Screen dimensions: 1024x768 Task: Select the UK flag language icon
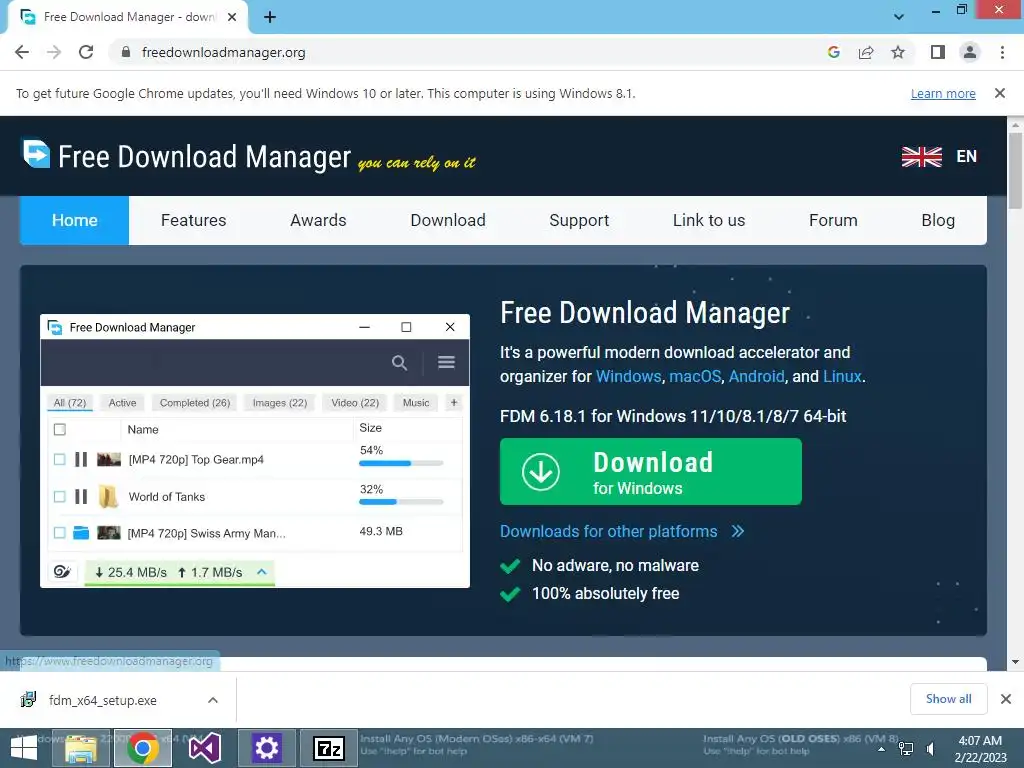click(x=921, y=157)
